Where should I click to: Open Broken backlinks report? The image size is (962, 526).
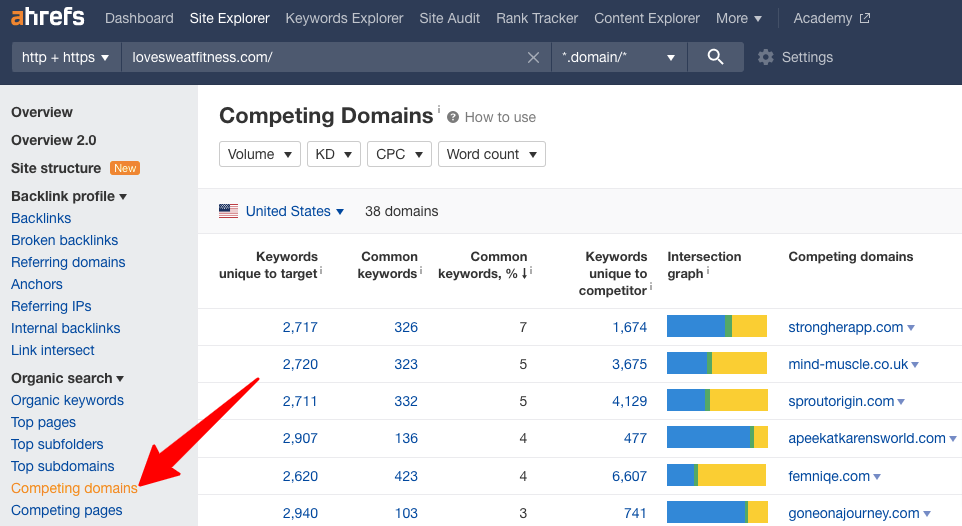tap(64, 241)
